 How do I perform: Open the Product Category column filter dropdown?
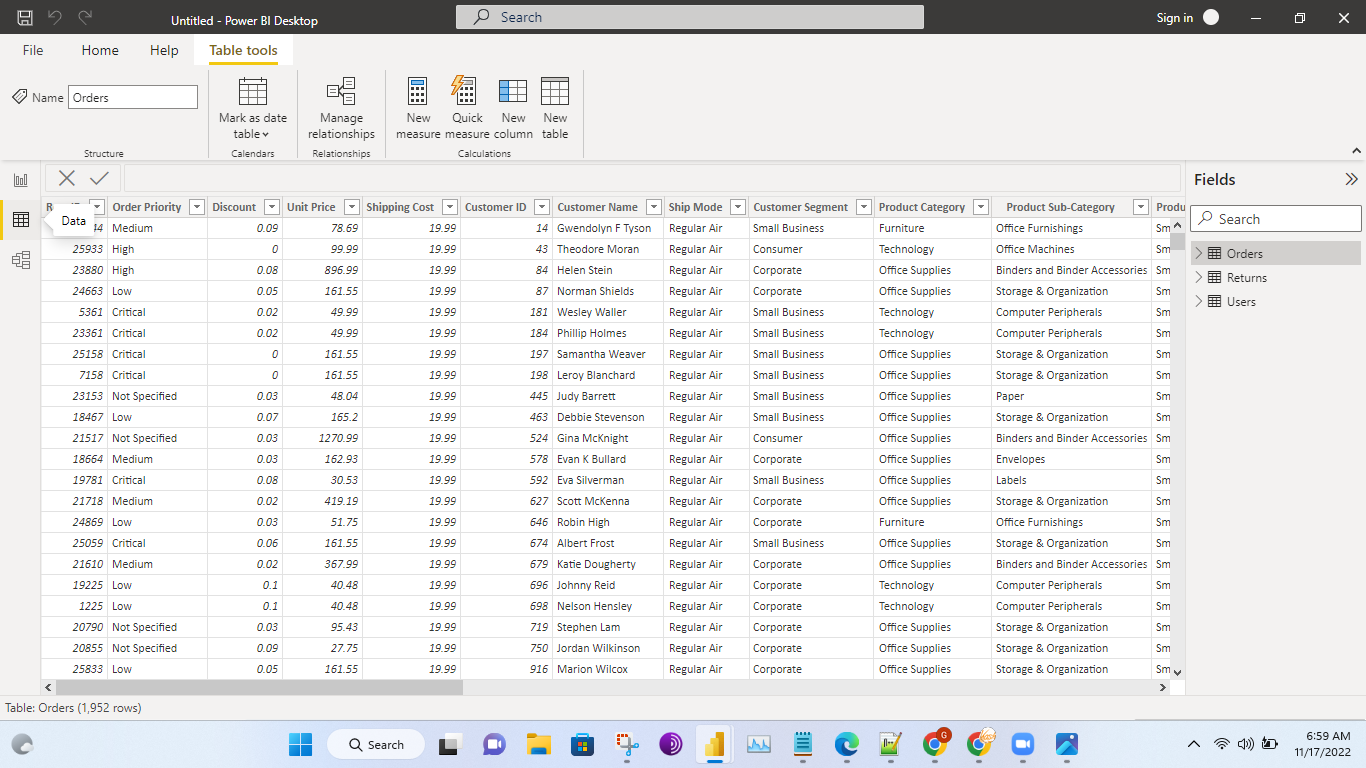click(x=981, y=207)
